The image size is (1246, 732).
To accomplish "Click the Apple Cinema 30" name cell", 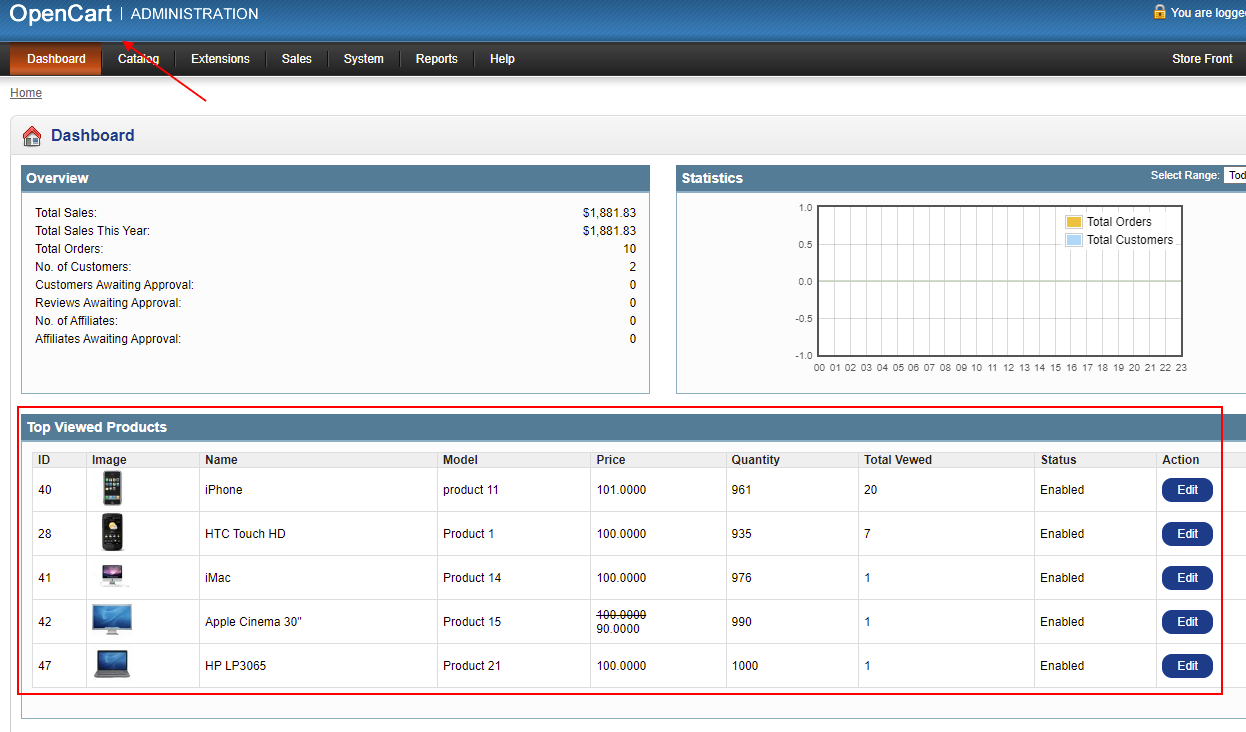I will 253,622.
